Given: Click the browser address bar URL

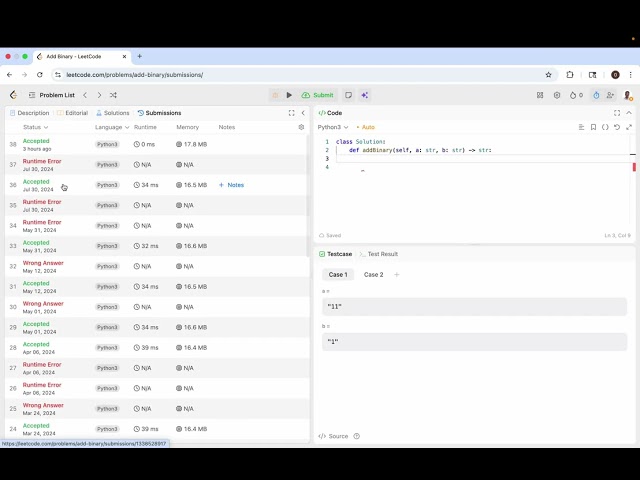Looking at the screenshot, I should [x=135, y=75].
